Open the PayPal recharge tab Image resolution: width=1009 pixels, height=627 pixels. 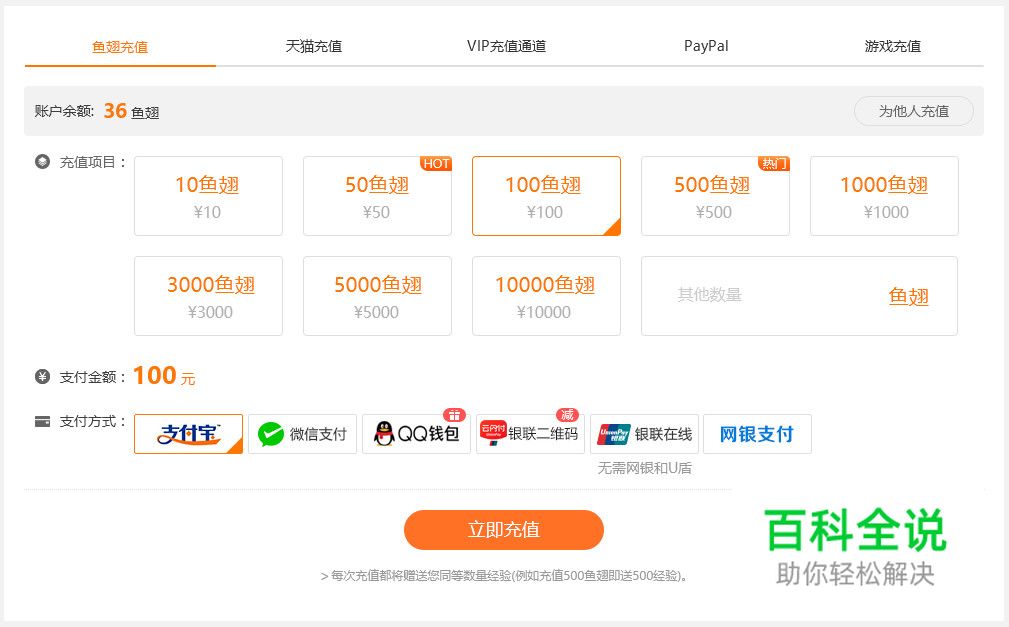coord(705,45)
